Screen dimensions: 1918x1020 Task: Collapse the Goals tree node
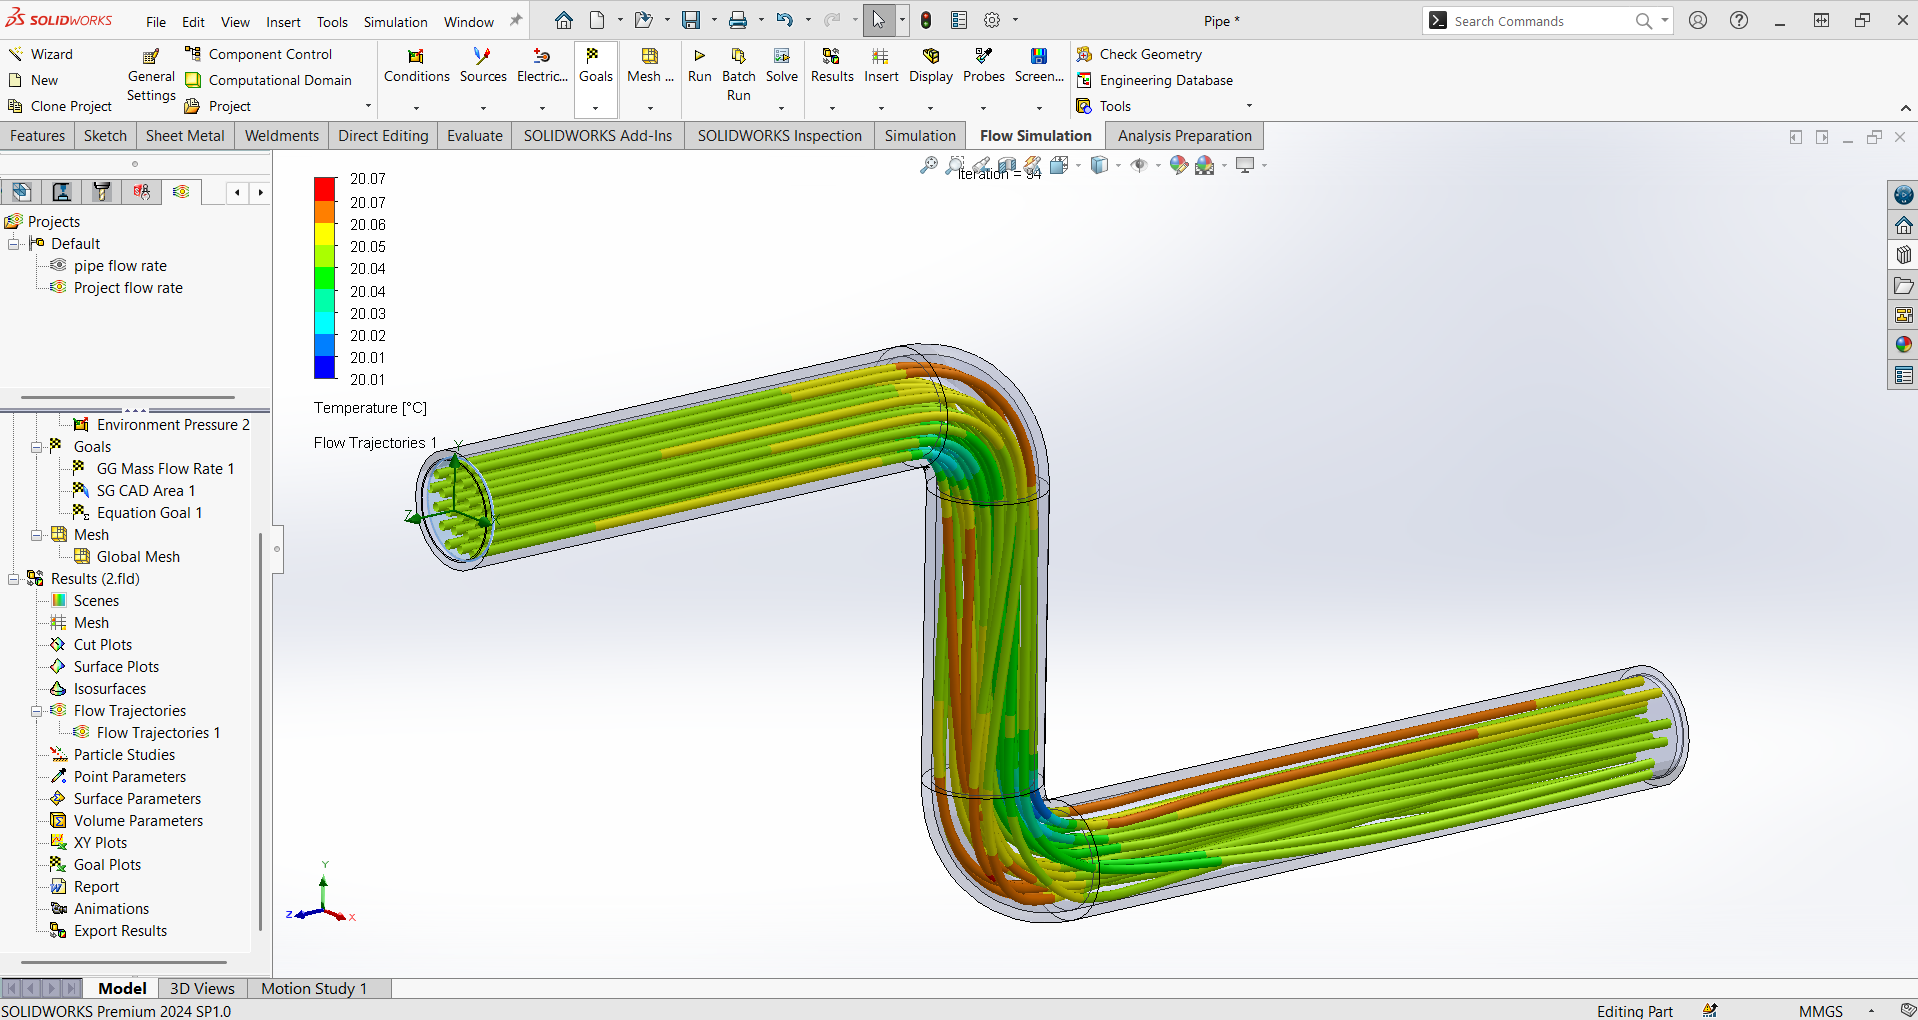coord(37,447)
